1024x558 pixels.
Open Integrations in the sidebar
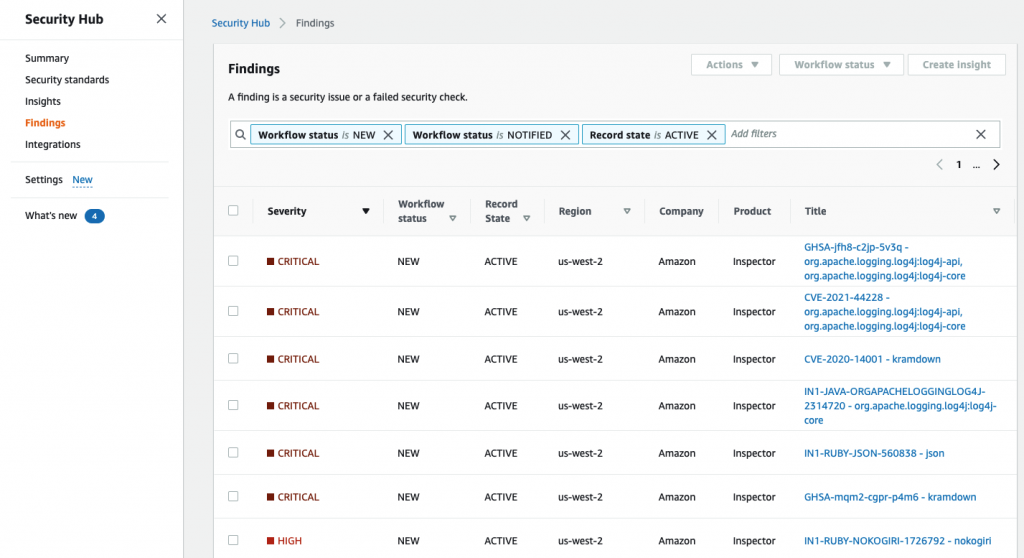point(53,144)
